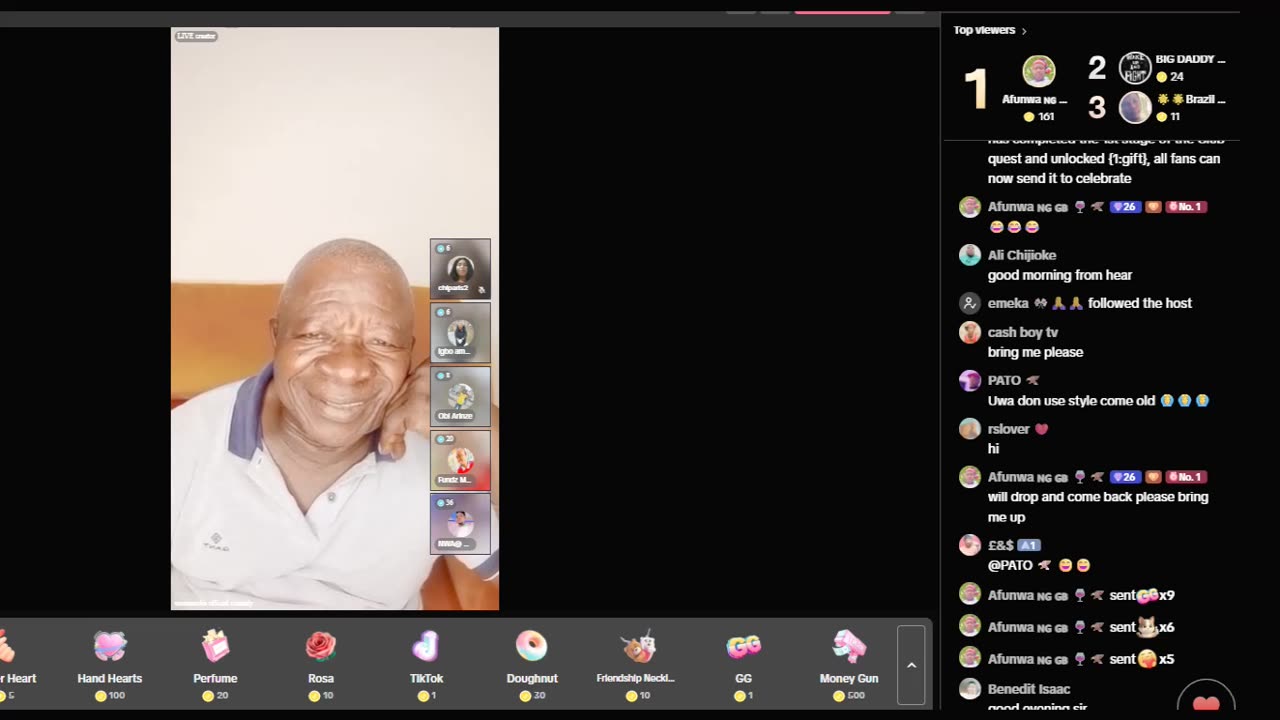The image size is (1280, 720).
Task: Open the Obi Arinze guest thumbnail
Action: pyautogui.click(x=460, y=396)
